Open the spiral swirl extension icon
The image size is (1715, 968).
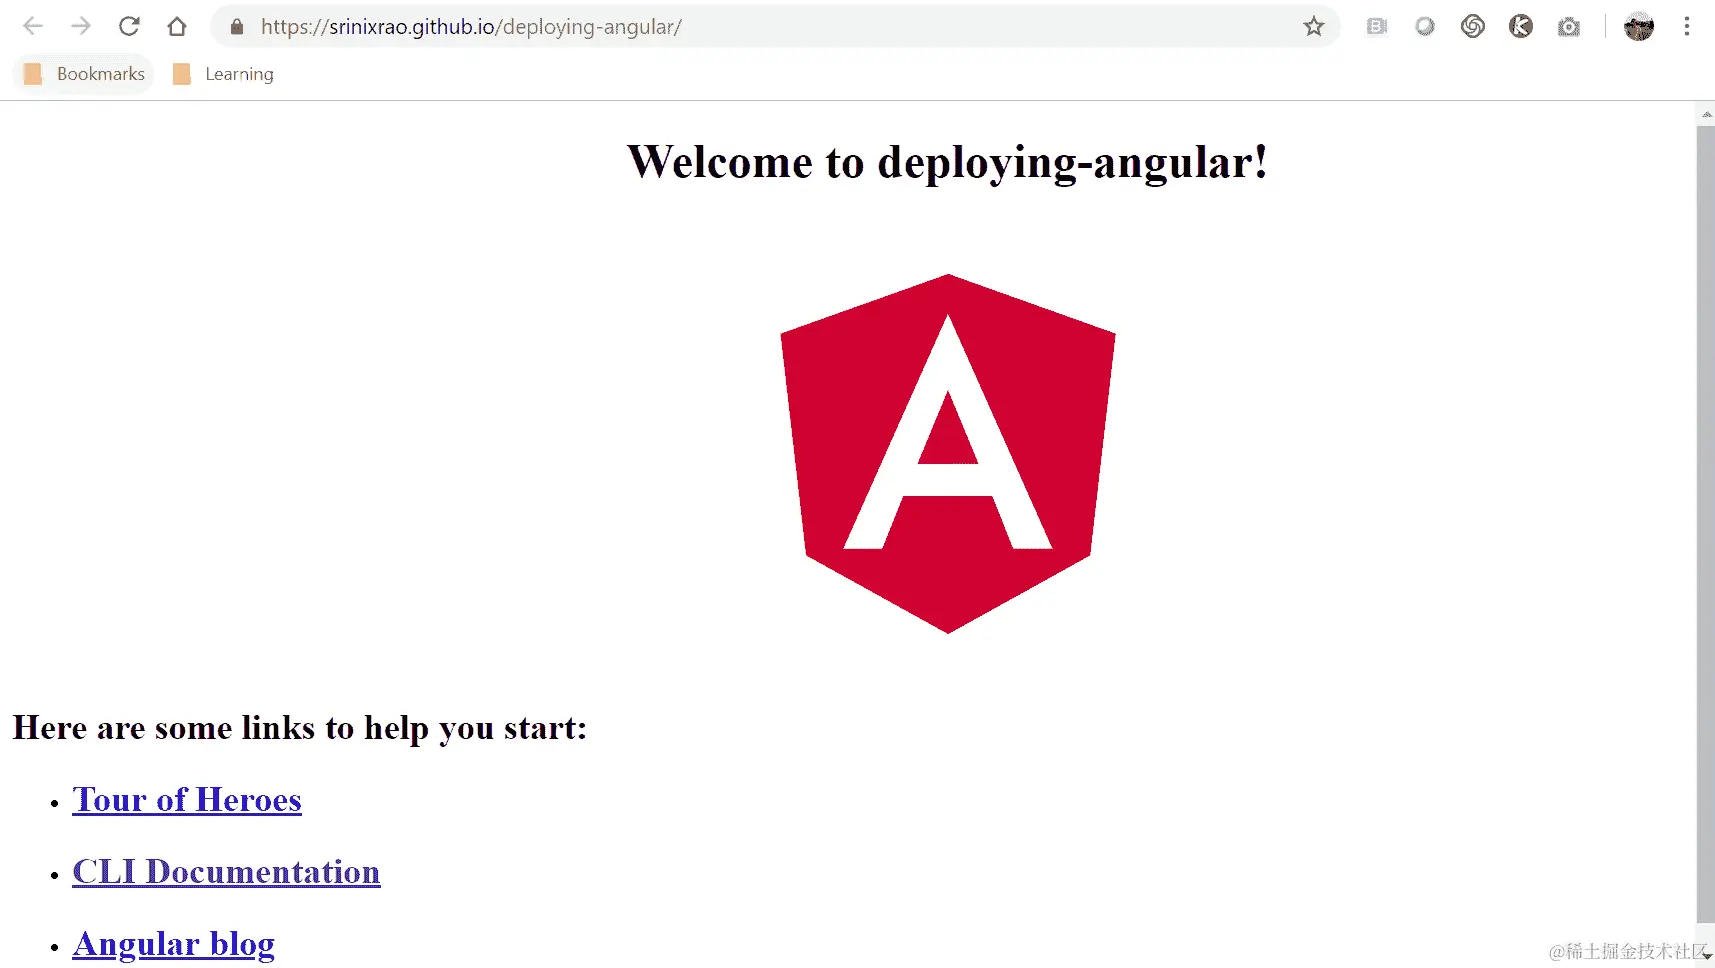point(1473,27)
